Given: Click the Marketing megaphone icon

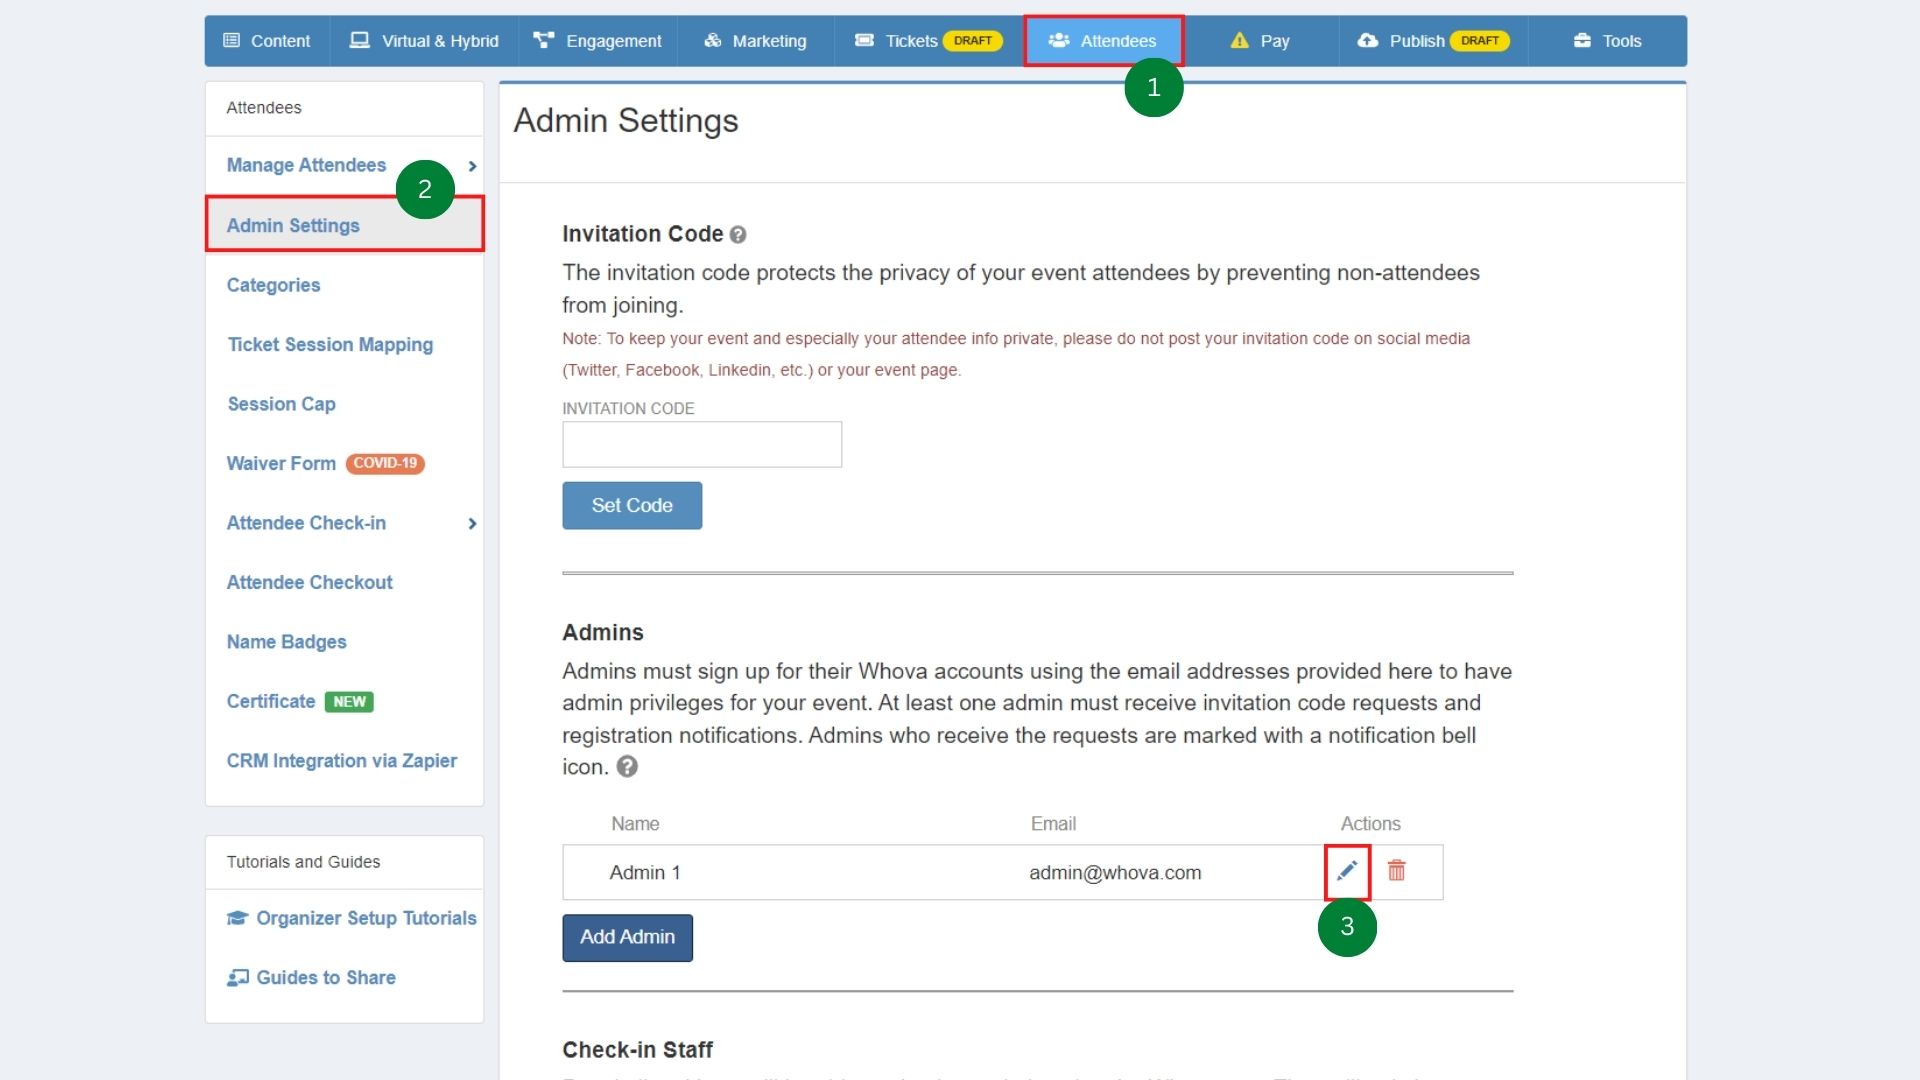Looking at the screenshot, I should (x=712, y=41).
